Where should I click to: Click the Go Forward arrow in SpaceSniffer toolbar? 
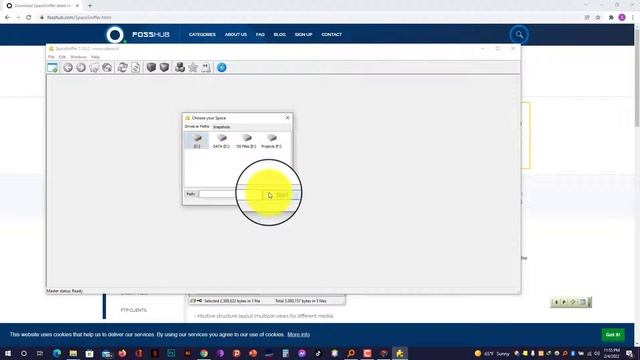(x=81, y=68)
